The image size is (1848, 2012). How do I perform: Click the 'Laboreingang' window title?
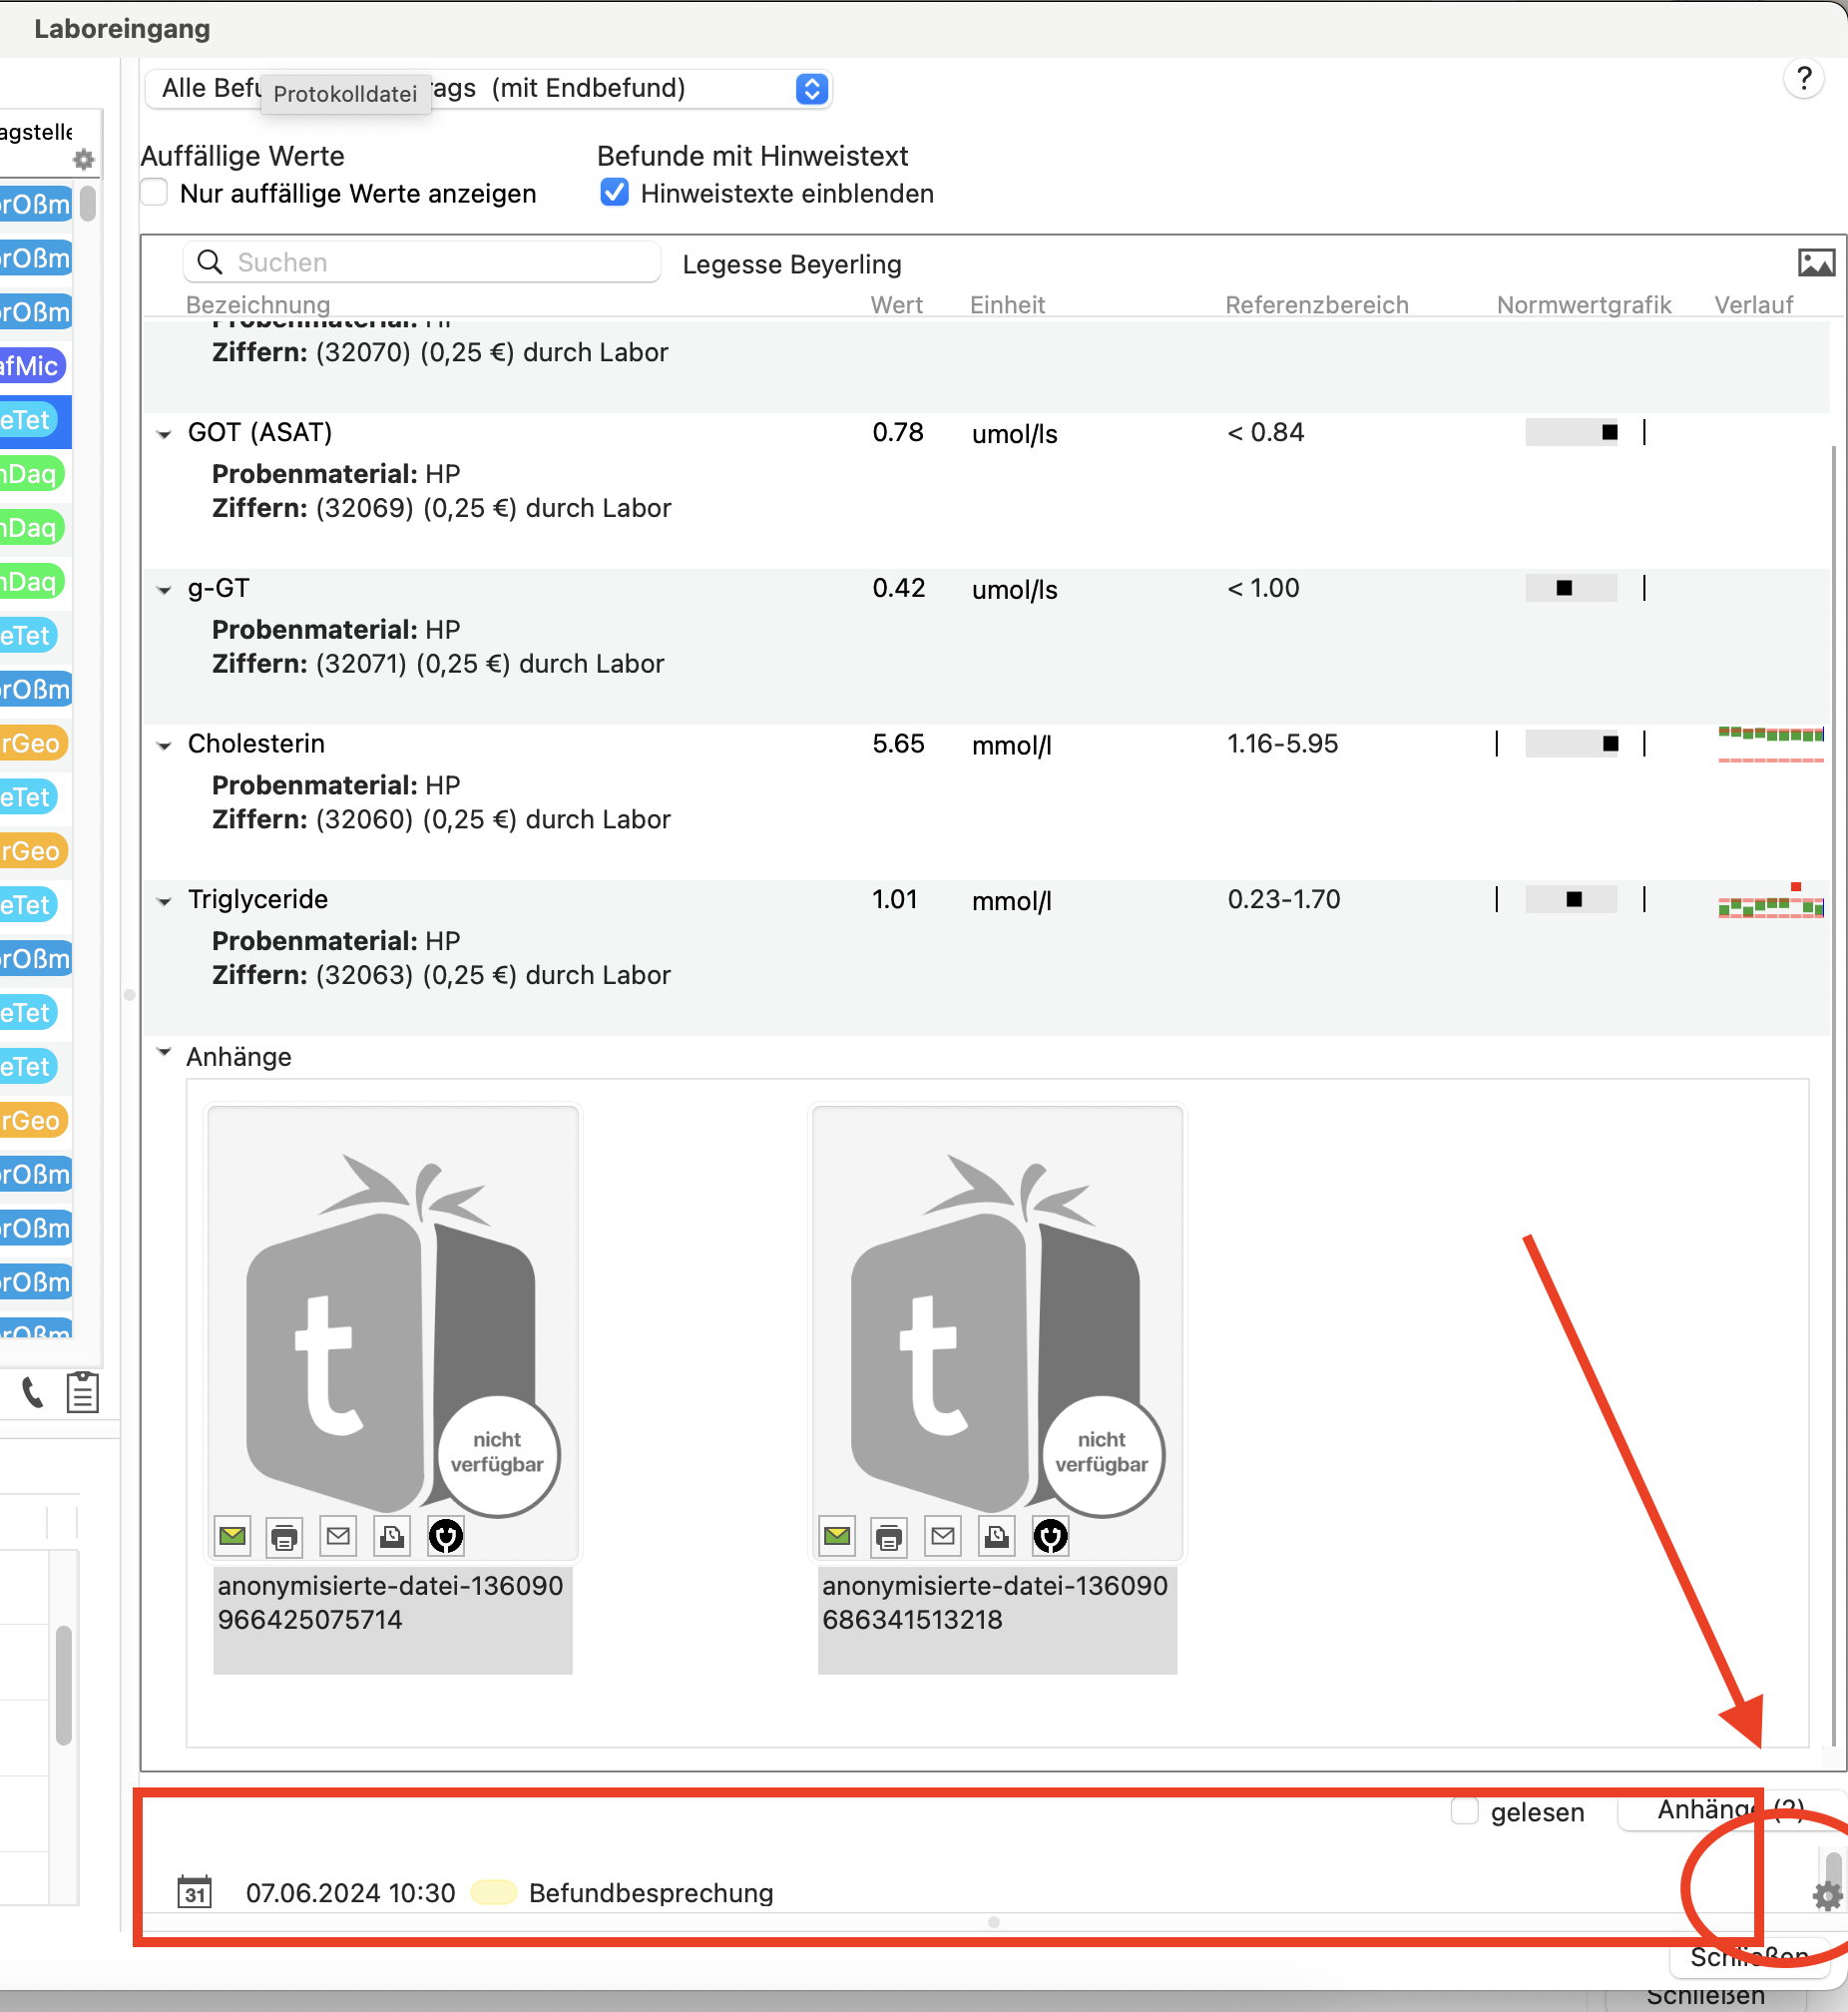pos(122,29)
